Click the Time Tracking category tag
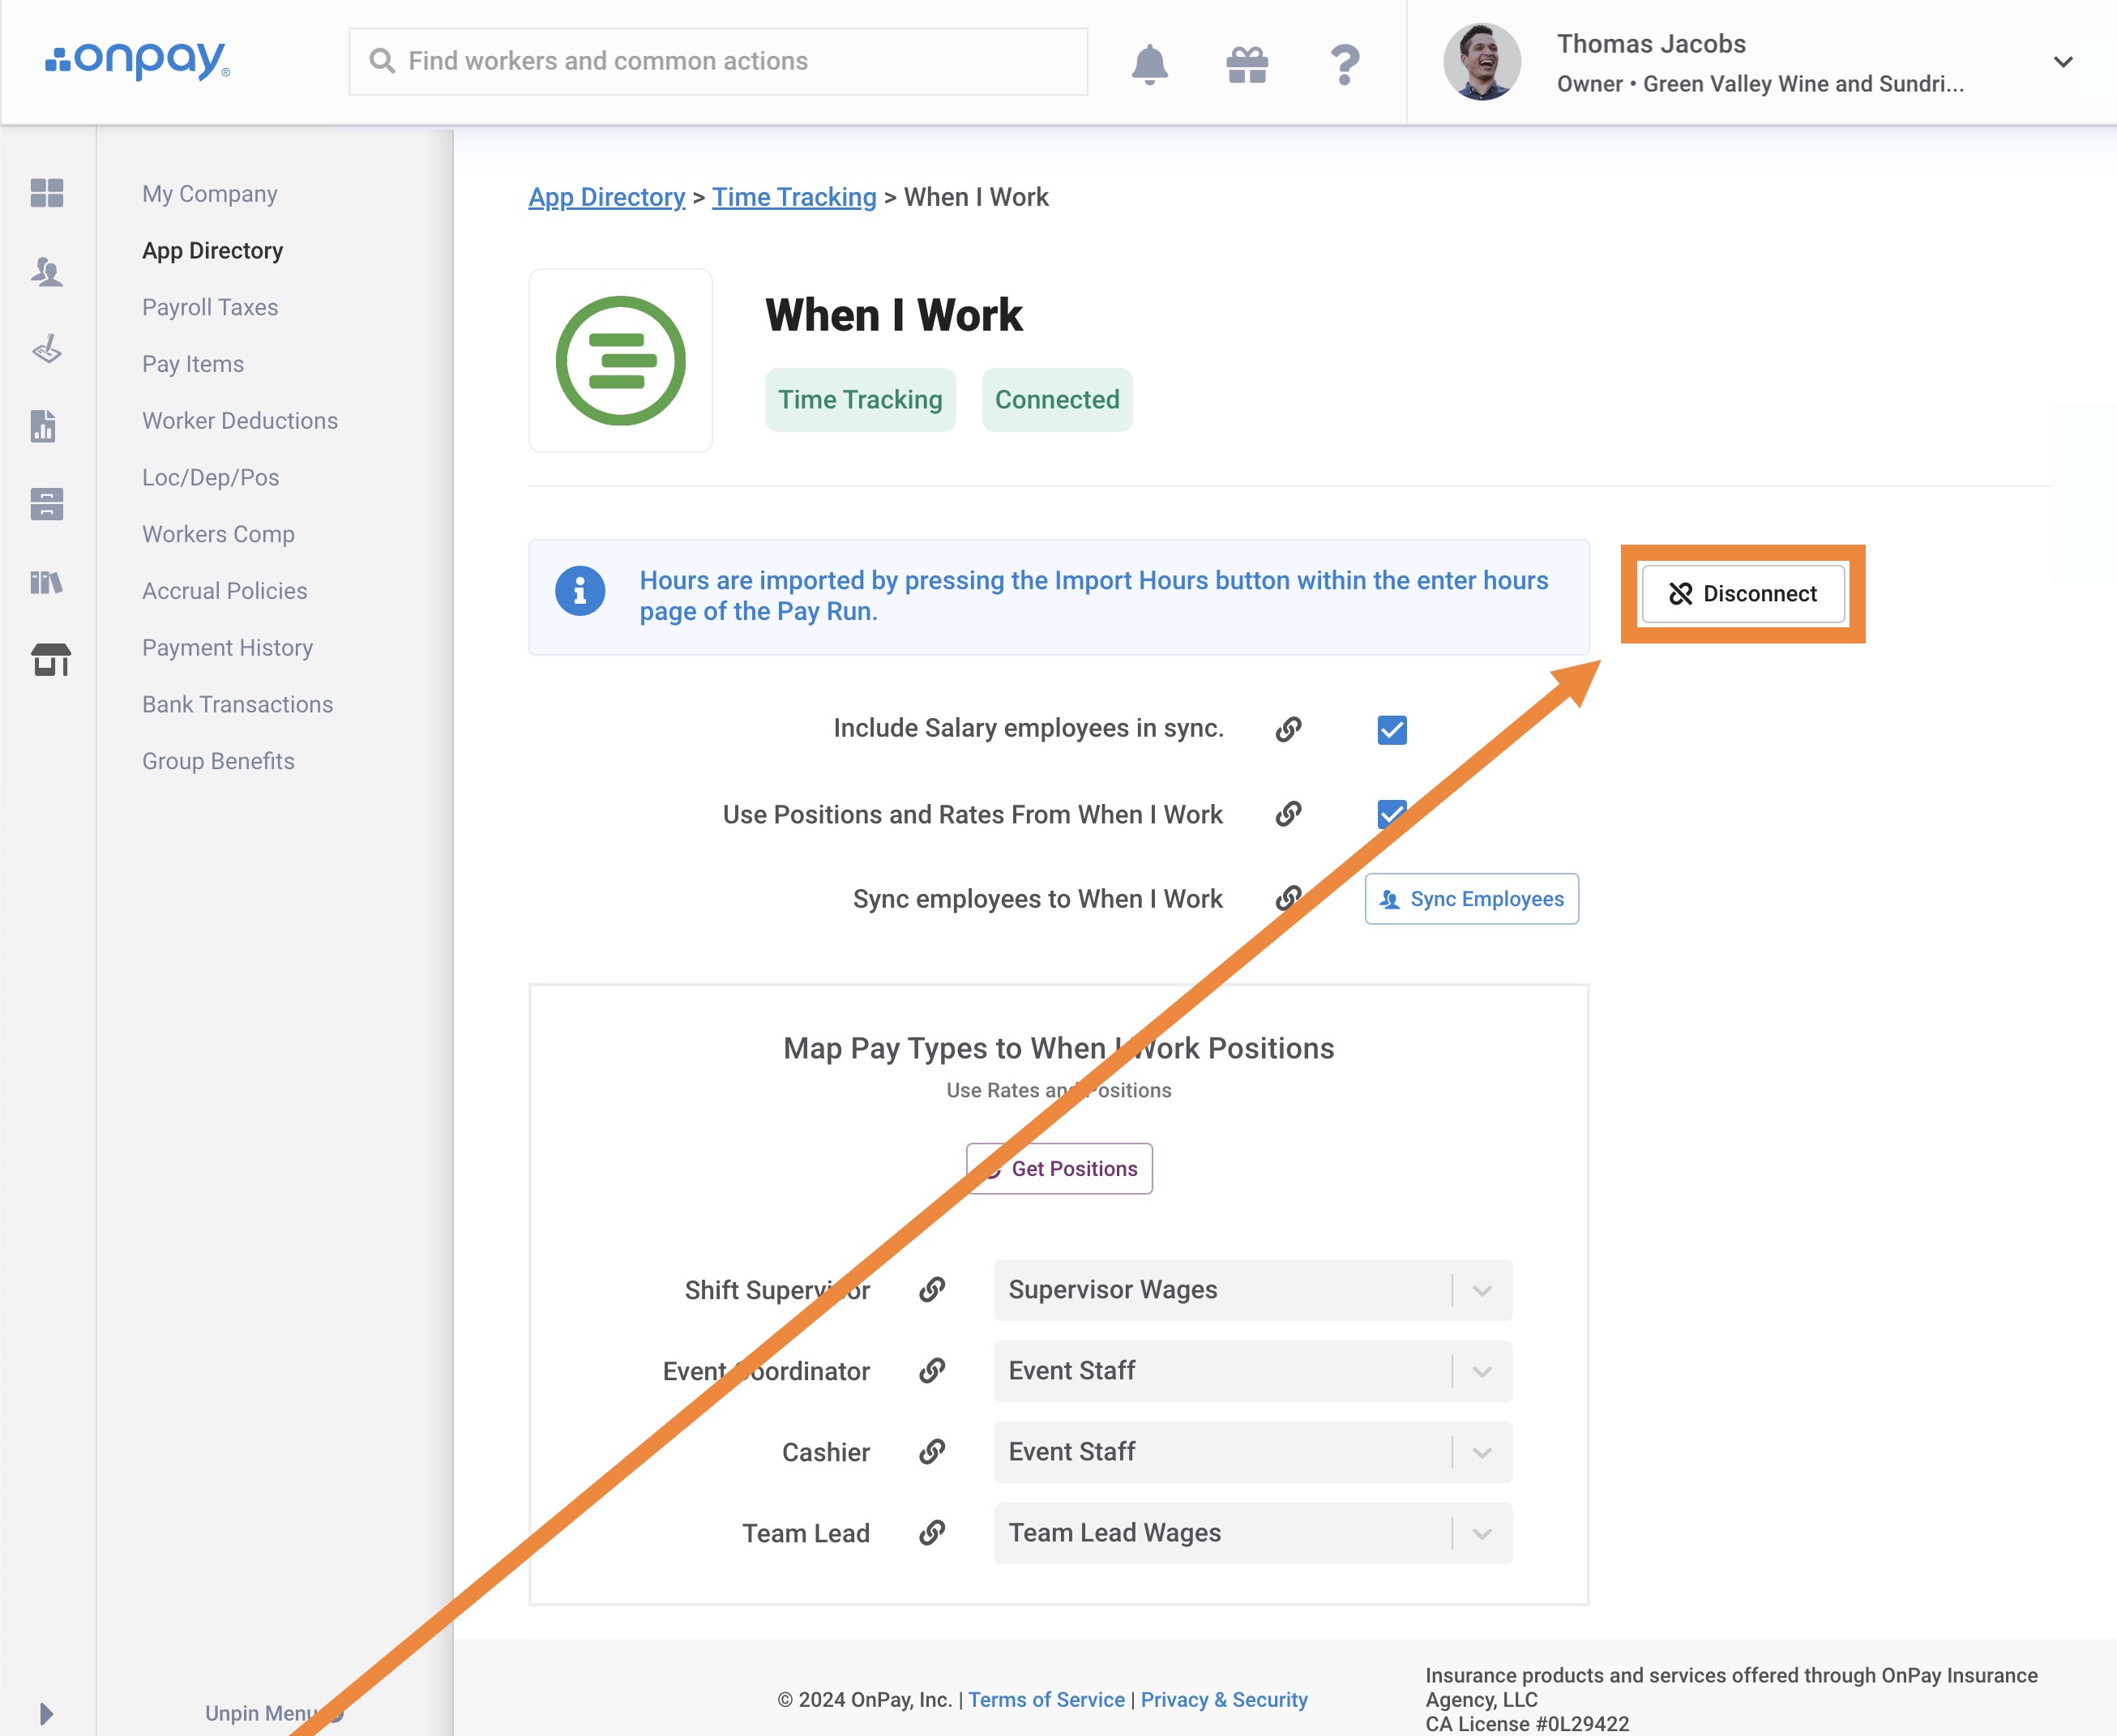The image size is (2117, 1736). point(860,400)
